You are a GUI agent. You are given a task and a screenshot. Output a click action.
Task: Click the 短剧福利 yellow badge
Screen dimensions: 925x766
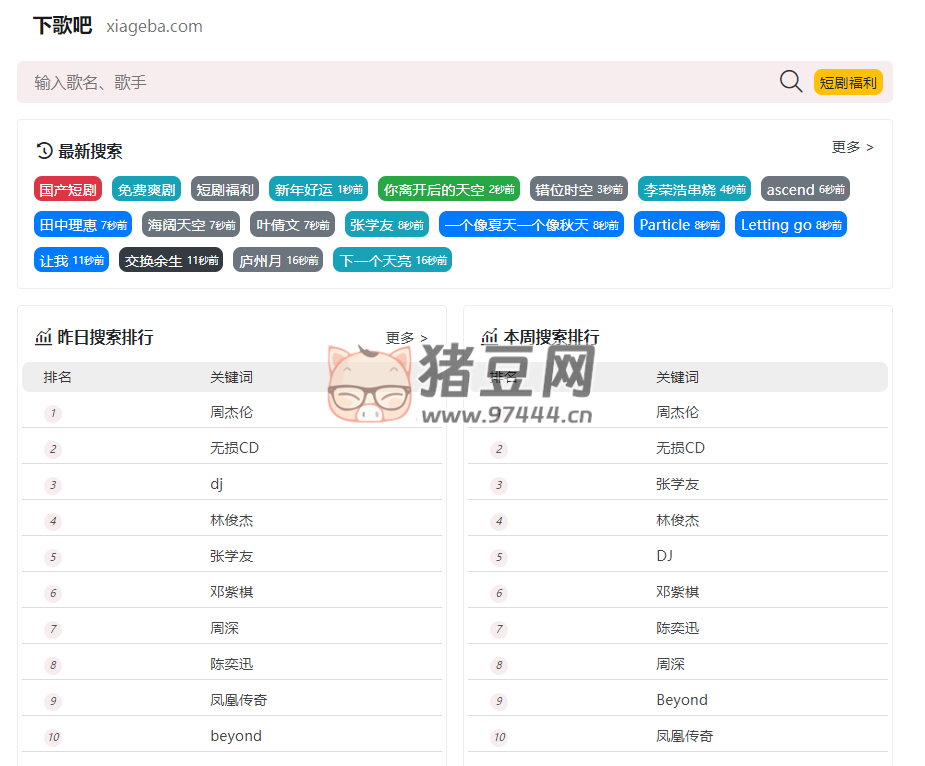847,82
